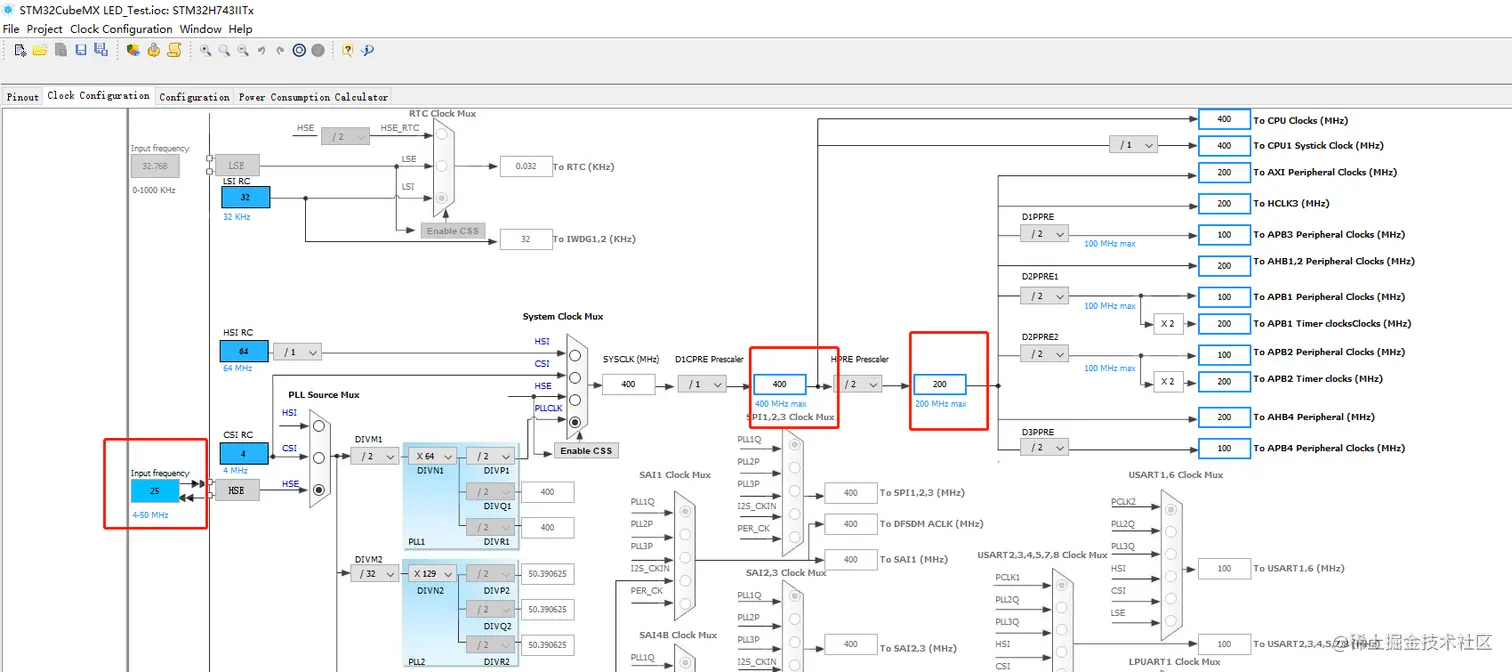Screen dimensions: 1512x672
Task: Click the question mark help icon
Action: (348, 50)
